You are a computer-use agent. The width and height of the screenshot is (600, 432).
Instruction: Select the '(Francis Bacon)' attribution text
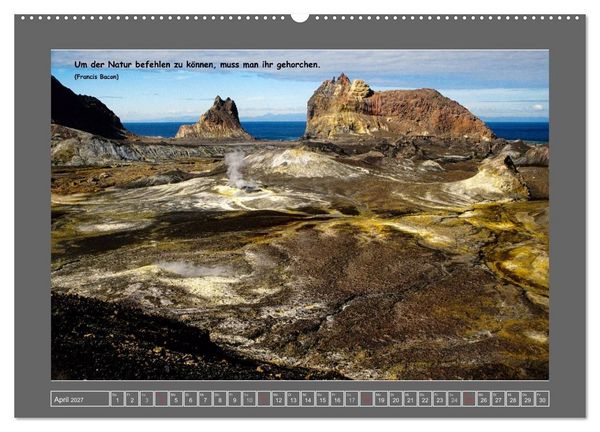tap(96, 77)
